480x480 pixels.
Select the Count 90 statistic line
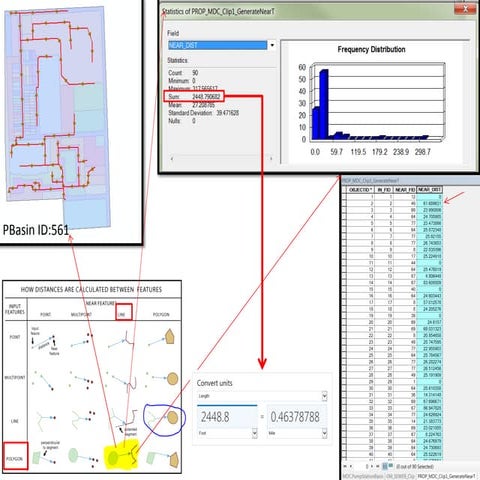pyautogui.click(x=183, y=73)
